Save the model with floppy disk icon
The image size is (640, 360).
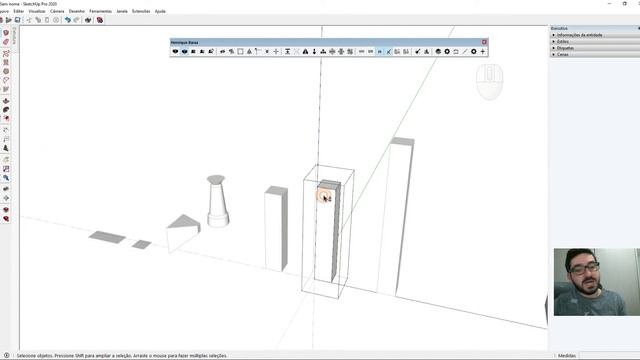tap(18, 20)
